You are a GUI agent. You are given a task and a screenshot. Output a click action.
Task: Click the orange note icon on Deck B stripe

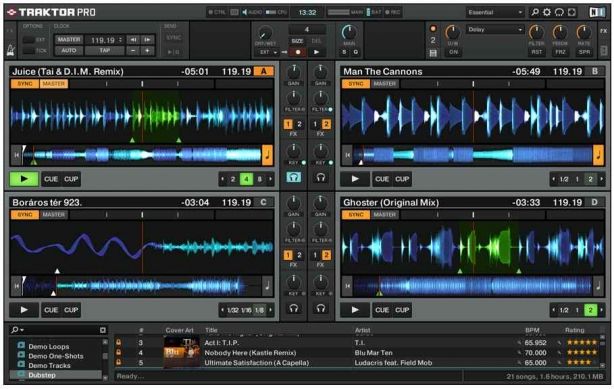pyautogui.click(x=598, y=155)
